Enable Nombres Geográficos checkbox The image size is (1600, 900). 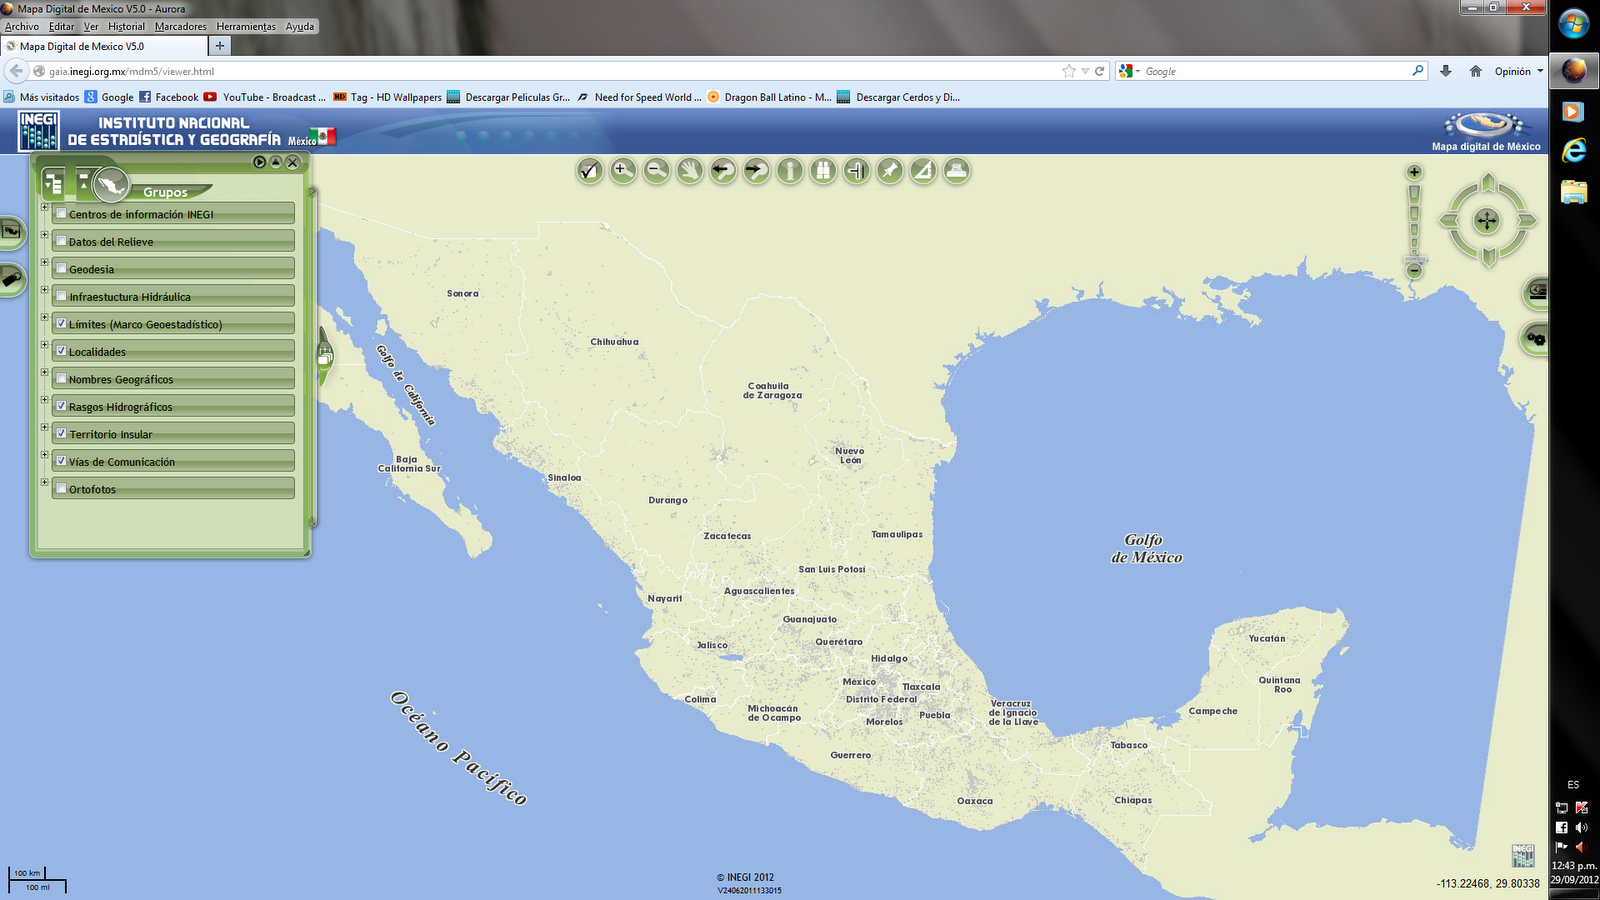[x=62, y=378]
